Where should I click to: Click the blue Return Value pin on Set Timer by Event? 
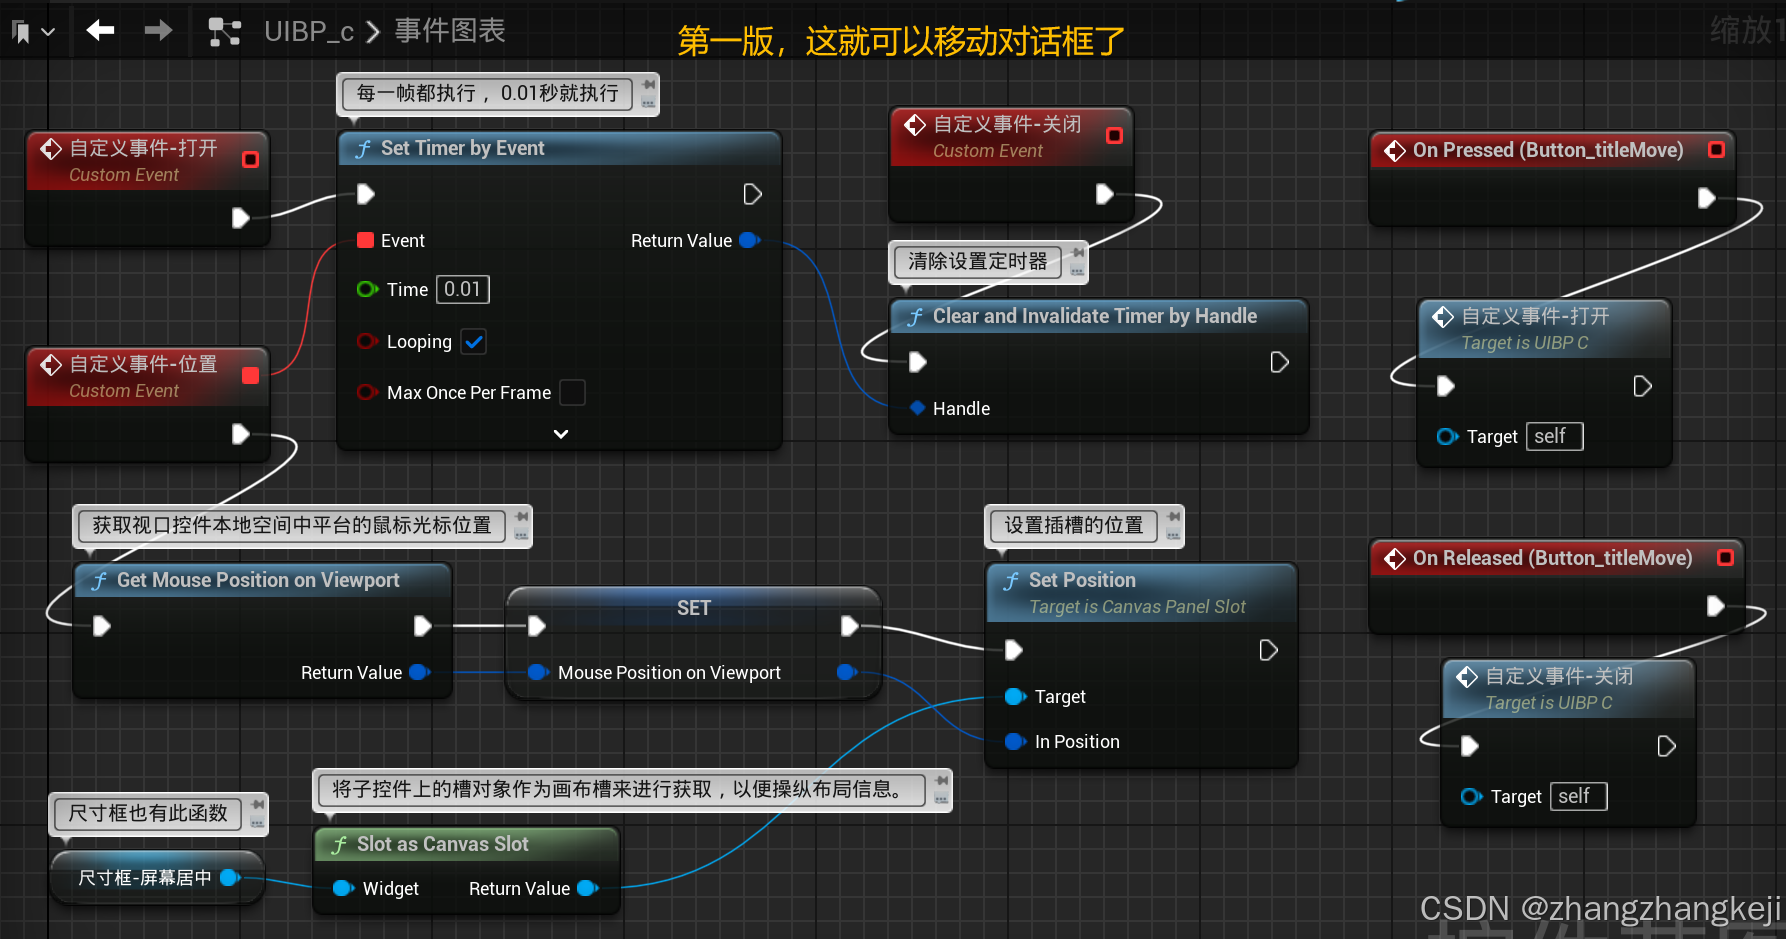[x=749, y=240]
